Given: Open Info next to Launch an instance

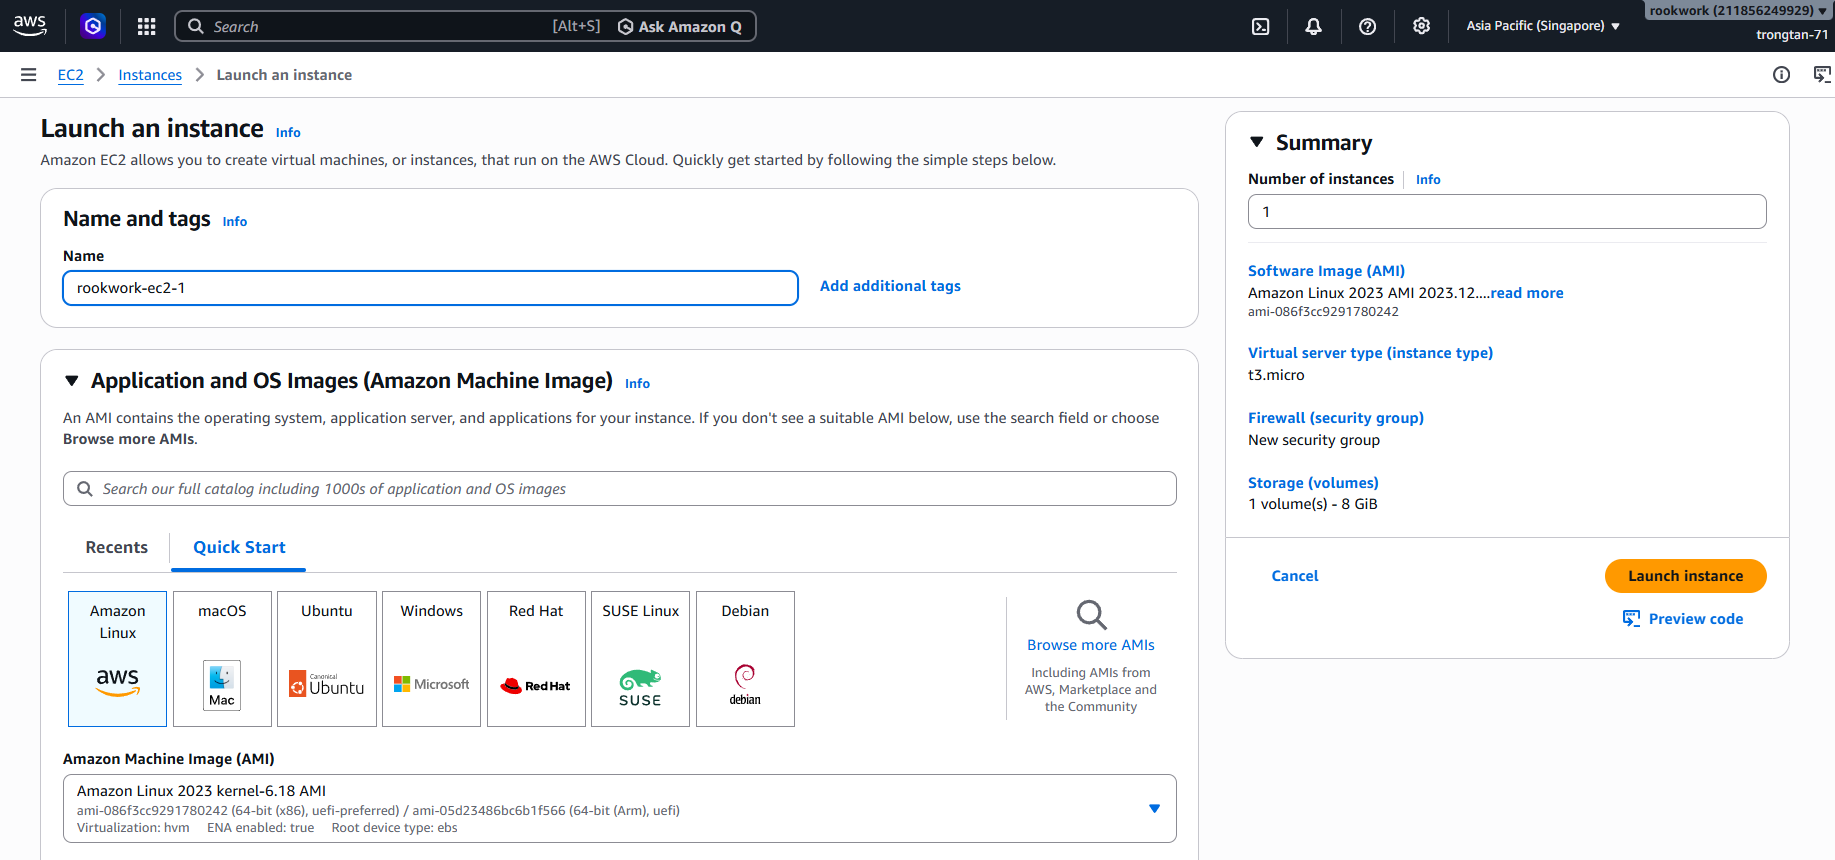Looking at the screenshot, I should [x=288, y=132].
